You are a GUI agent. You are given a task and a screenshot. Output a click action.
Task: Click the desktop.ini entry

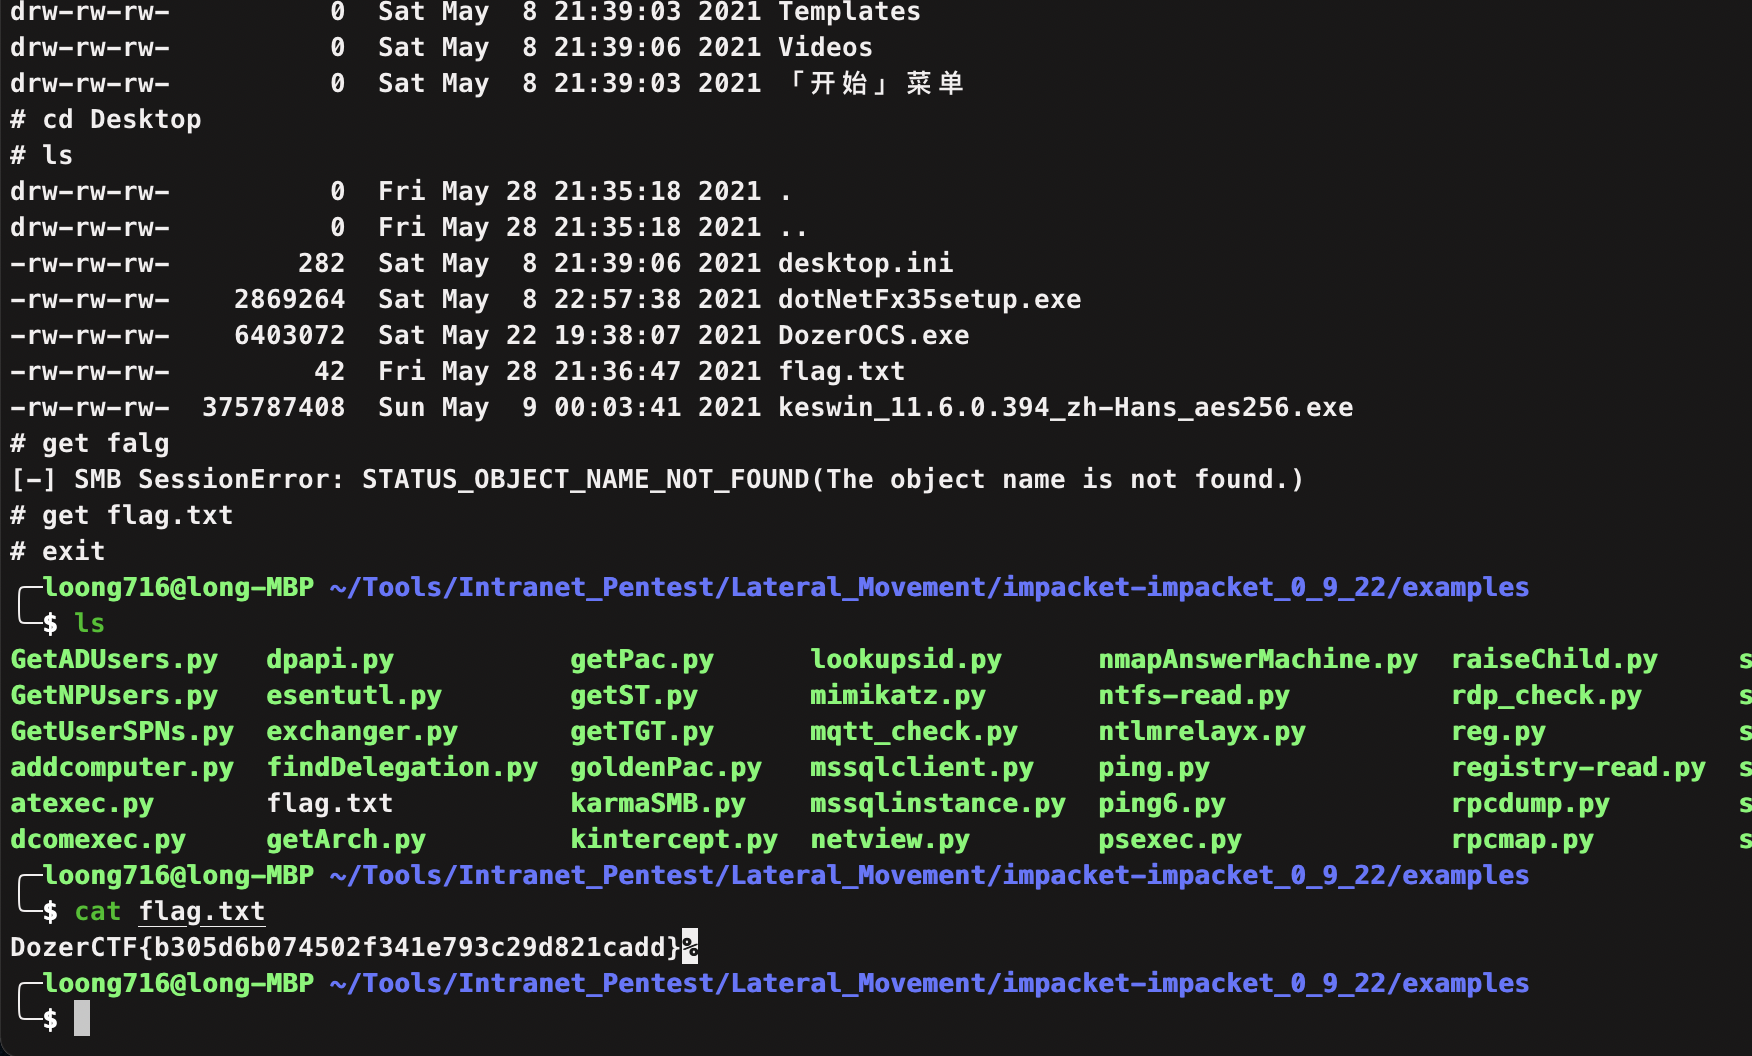click(x=865, y=263)
